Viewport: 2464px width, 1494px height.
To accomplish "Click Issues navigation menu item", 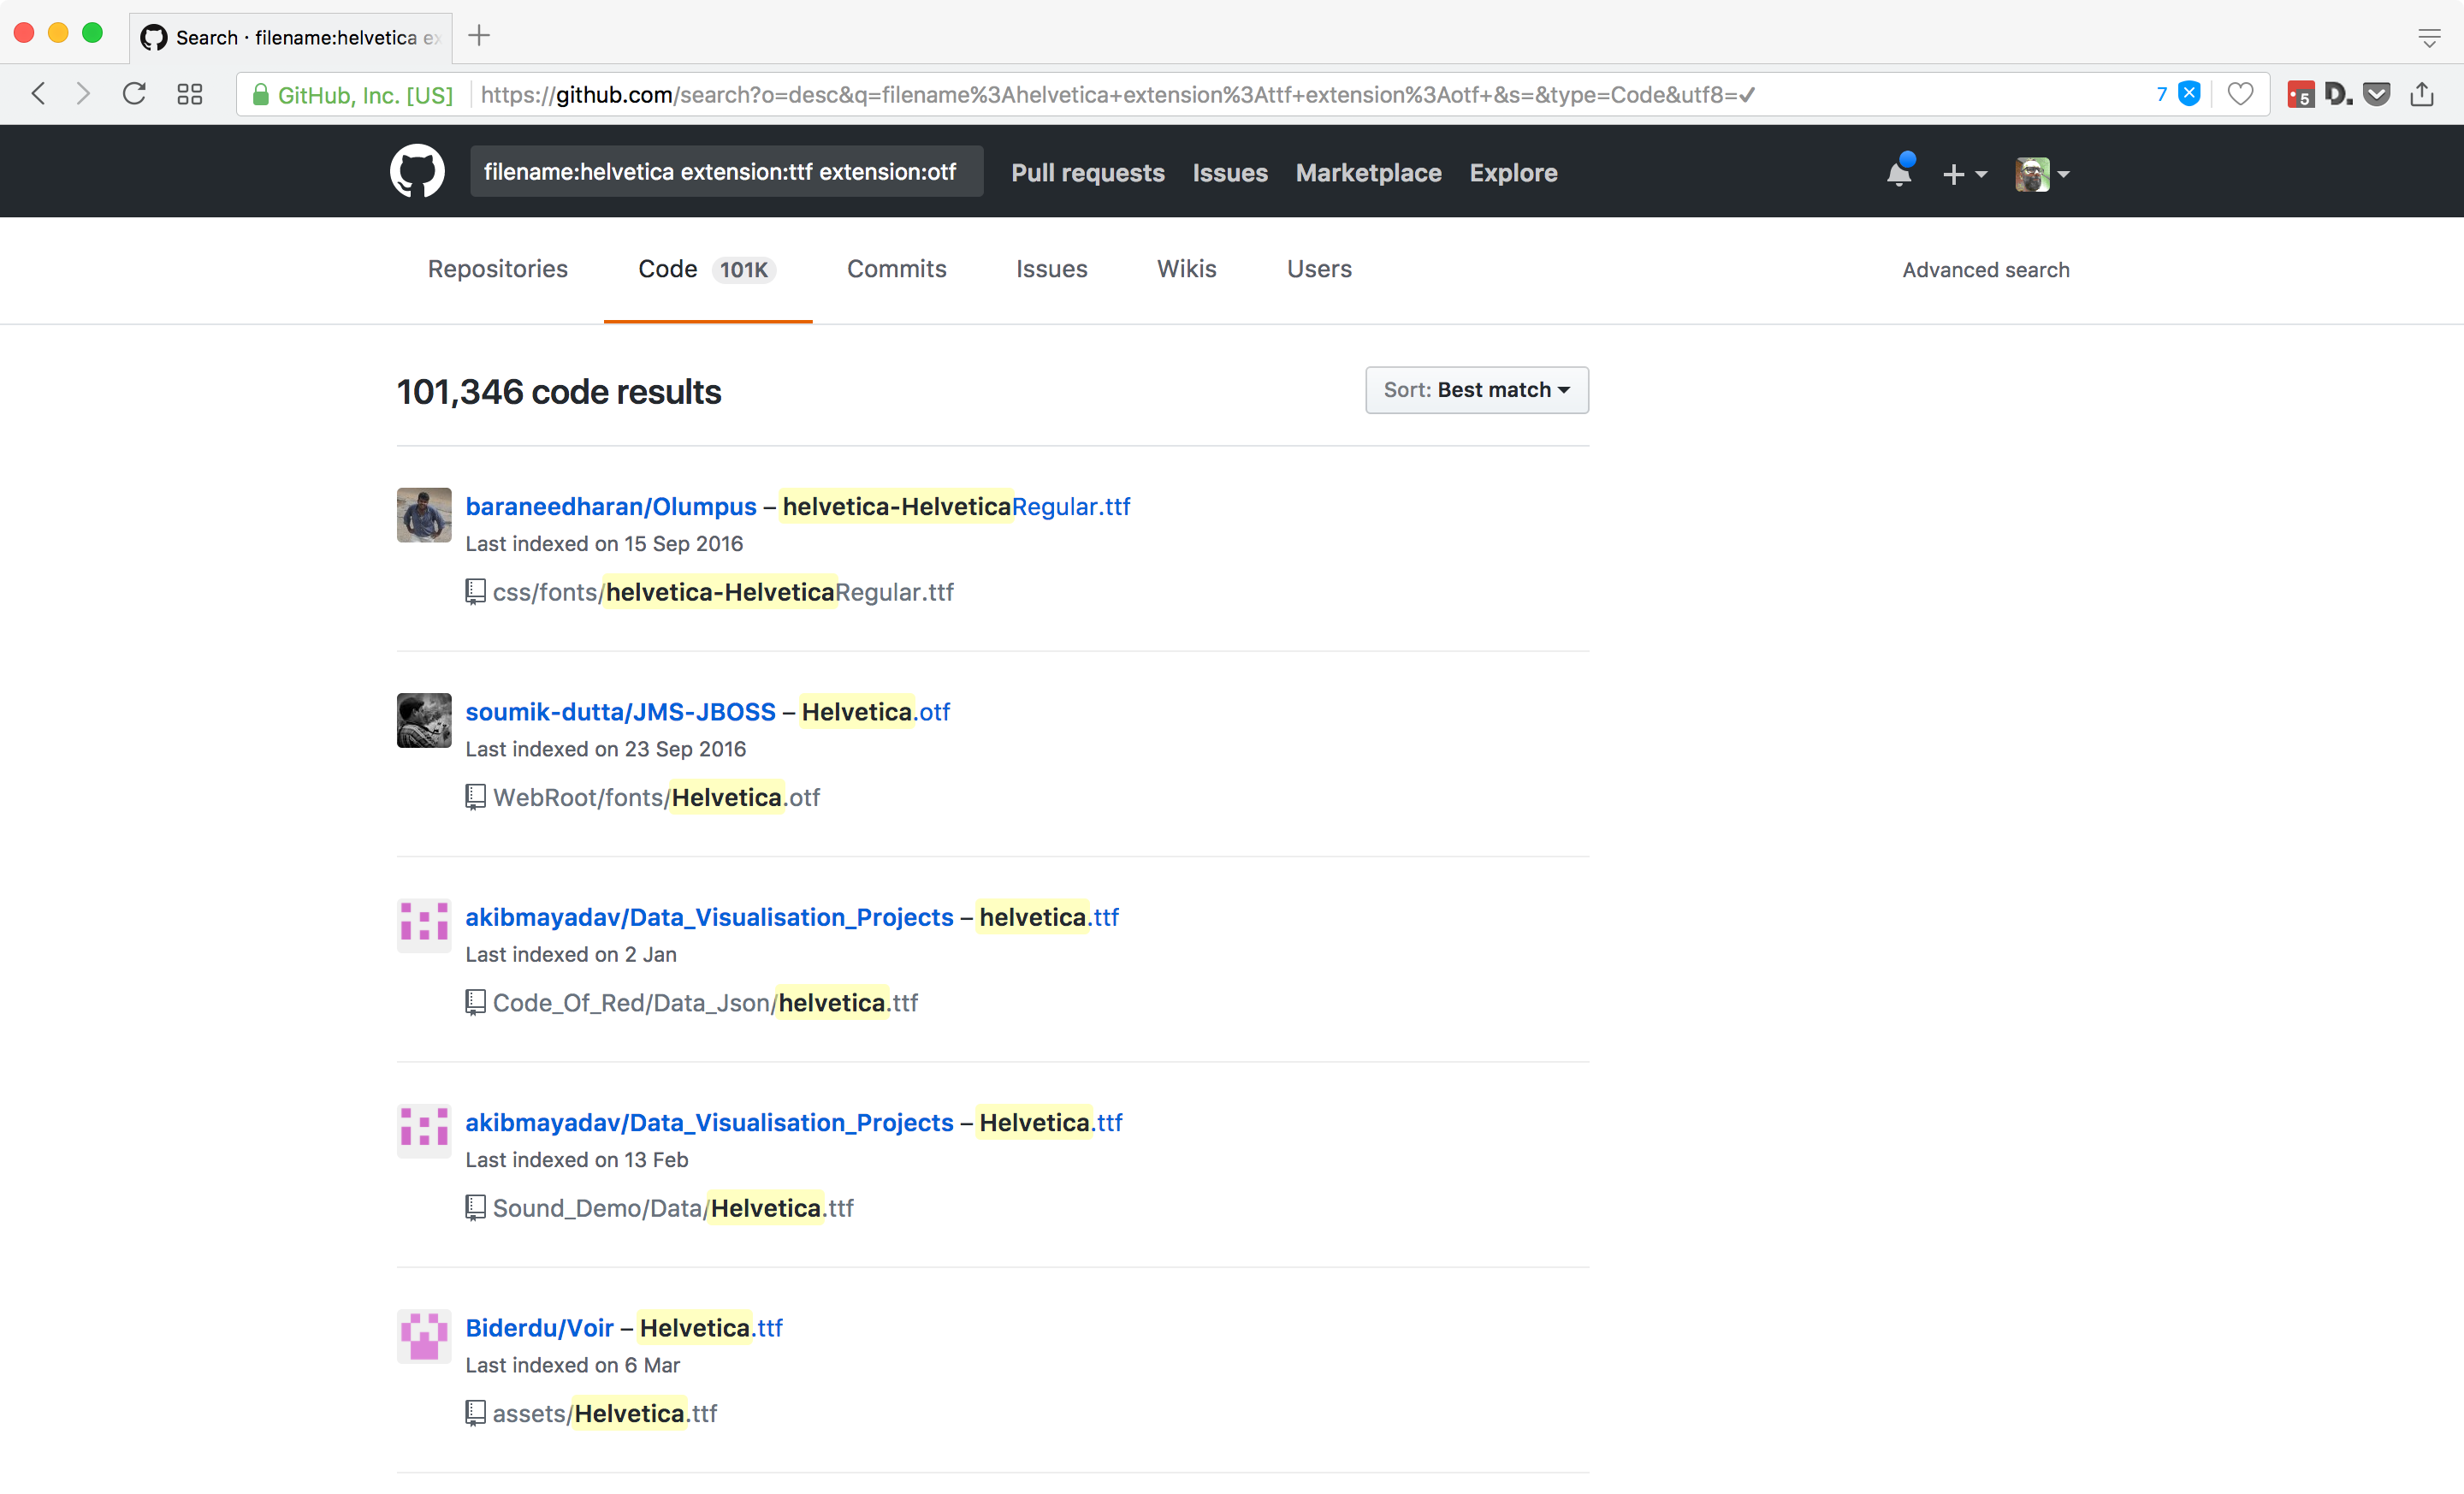I will click(1049, 268).
